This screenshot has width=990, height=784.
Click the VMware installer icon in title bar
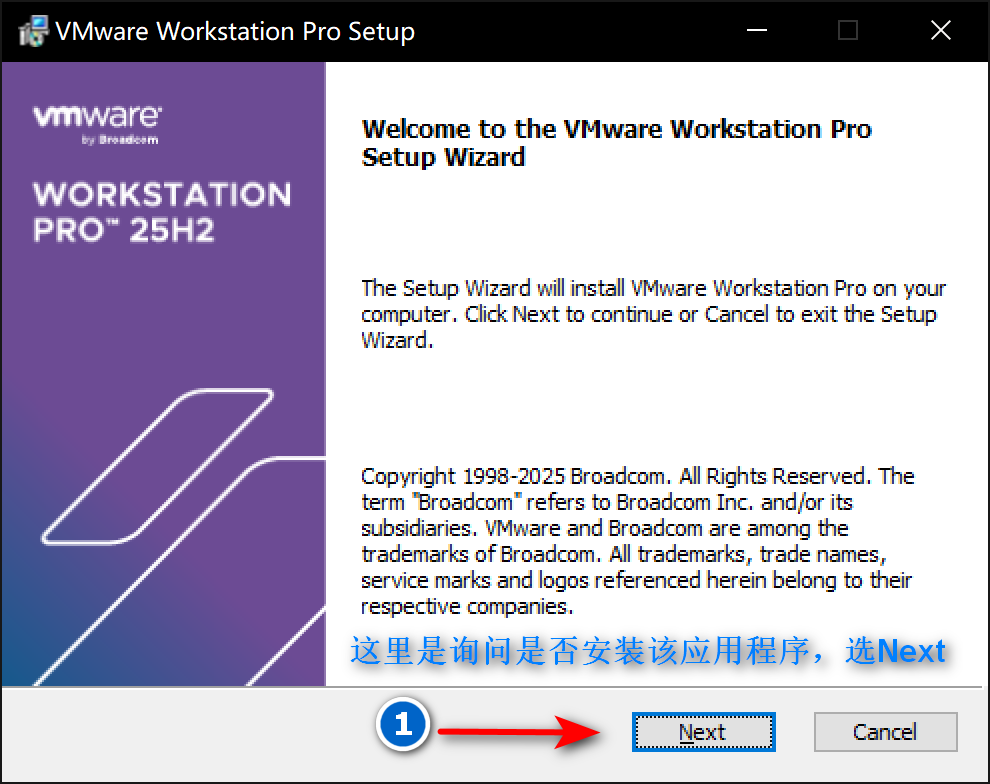pyautogui.click(x=33, y=30)
